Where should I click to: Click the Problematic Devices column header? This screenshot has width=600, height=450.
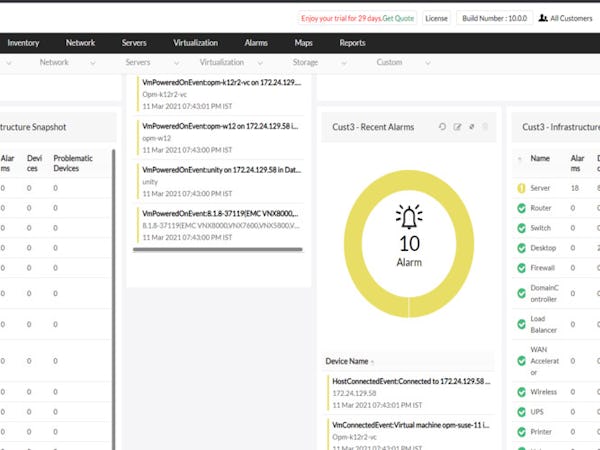pyautogui.click(x=73, y=163)
